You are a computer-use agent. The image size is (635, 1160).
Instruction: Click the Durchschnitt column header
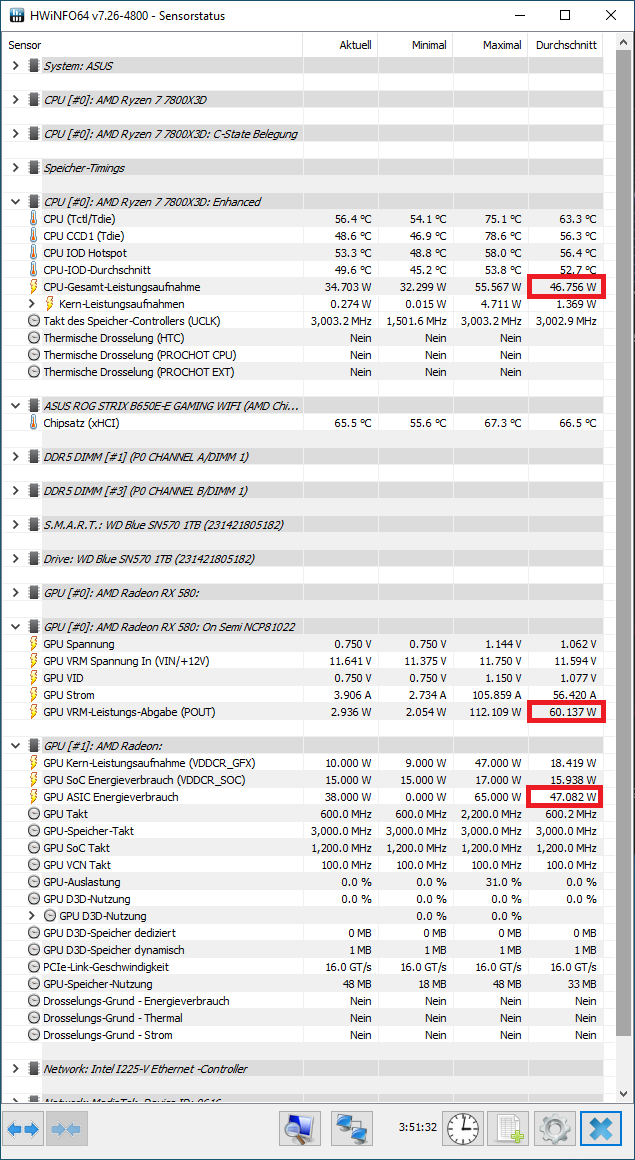565,45
